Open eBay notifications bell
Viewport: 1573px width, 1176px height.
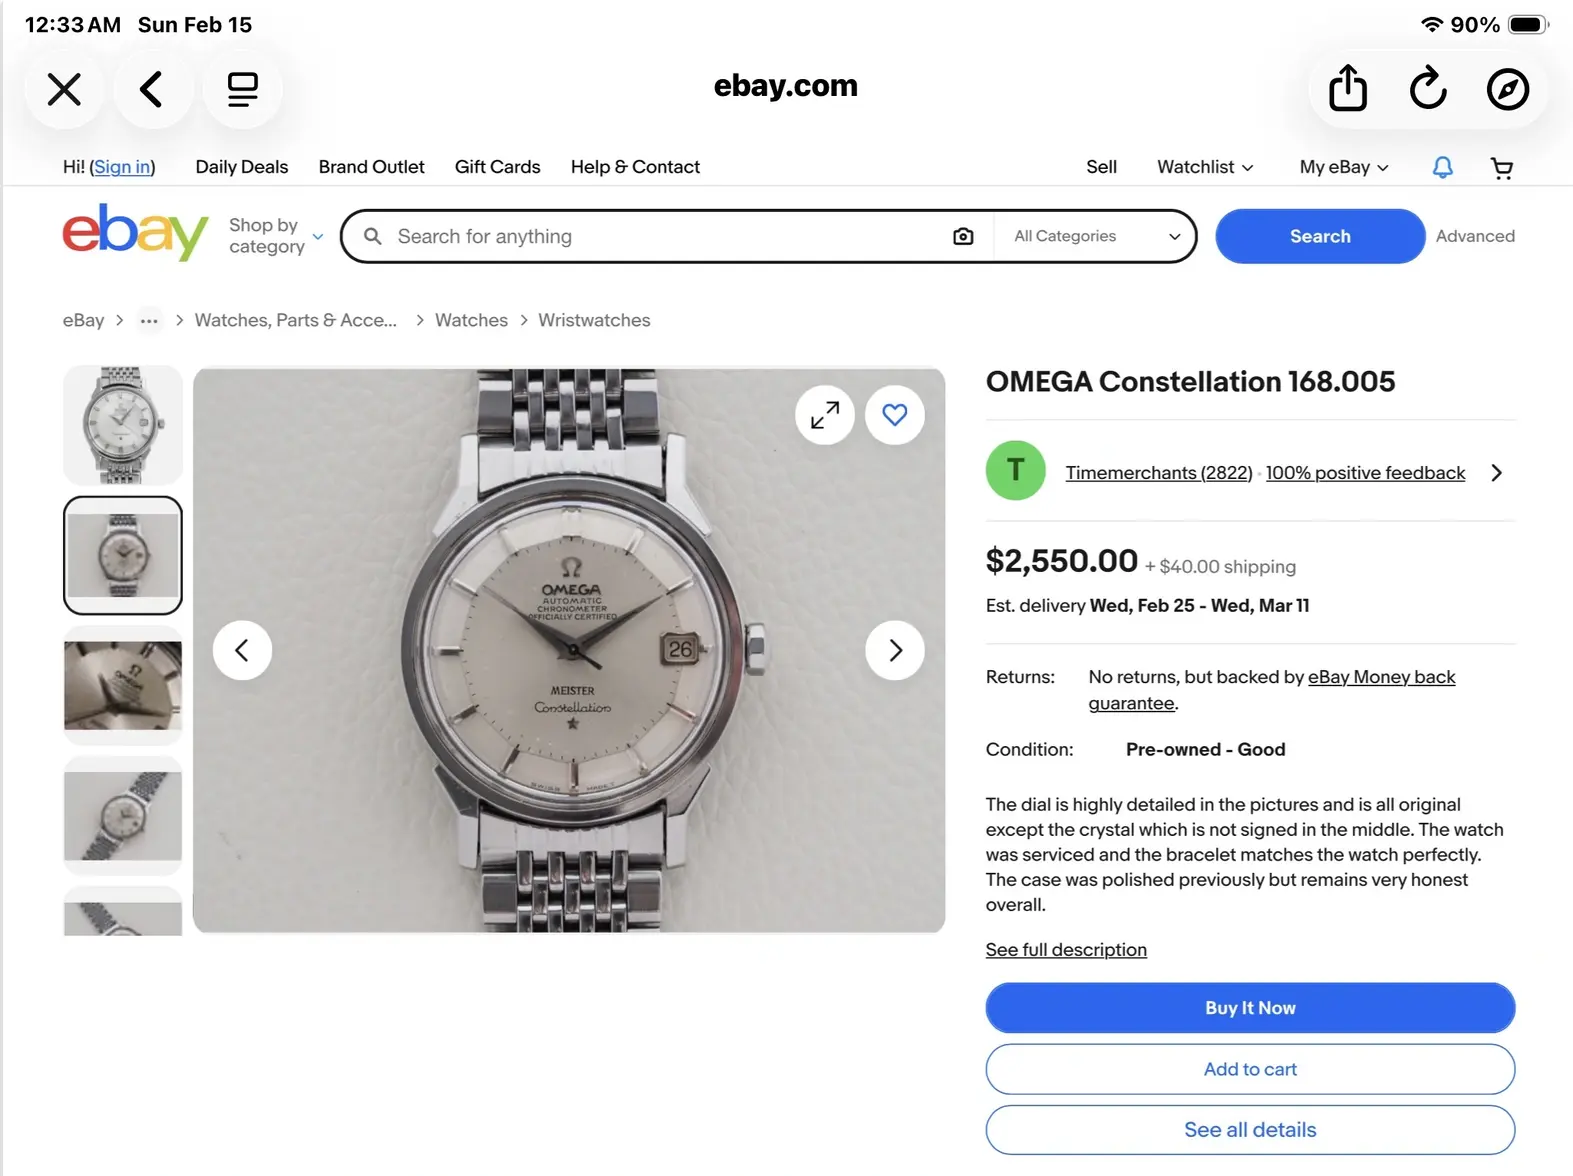click(x=1442, y=167)
